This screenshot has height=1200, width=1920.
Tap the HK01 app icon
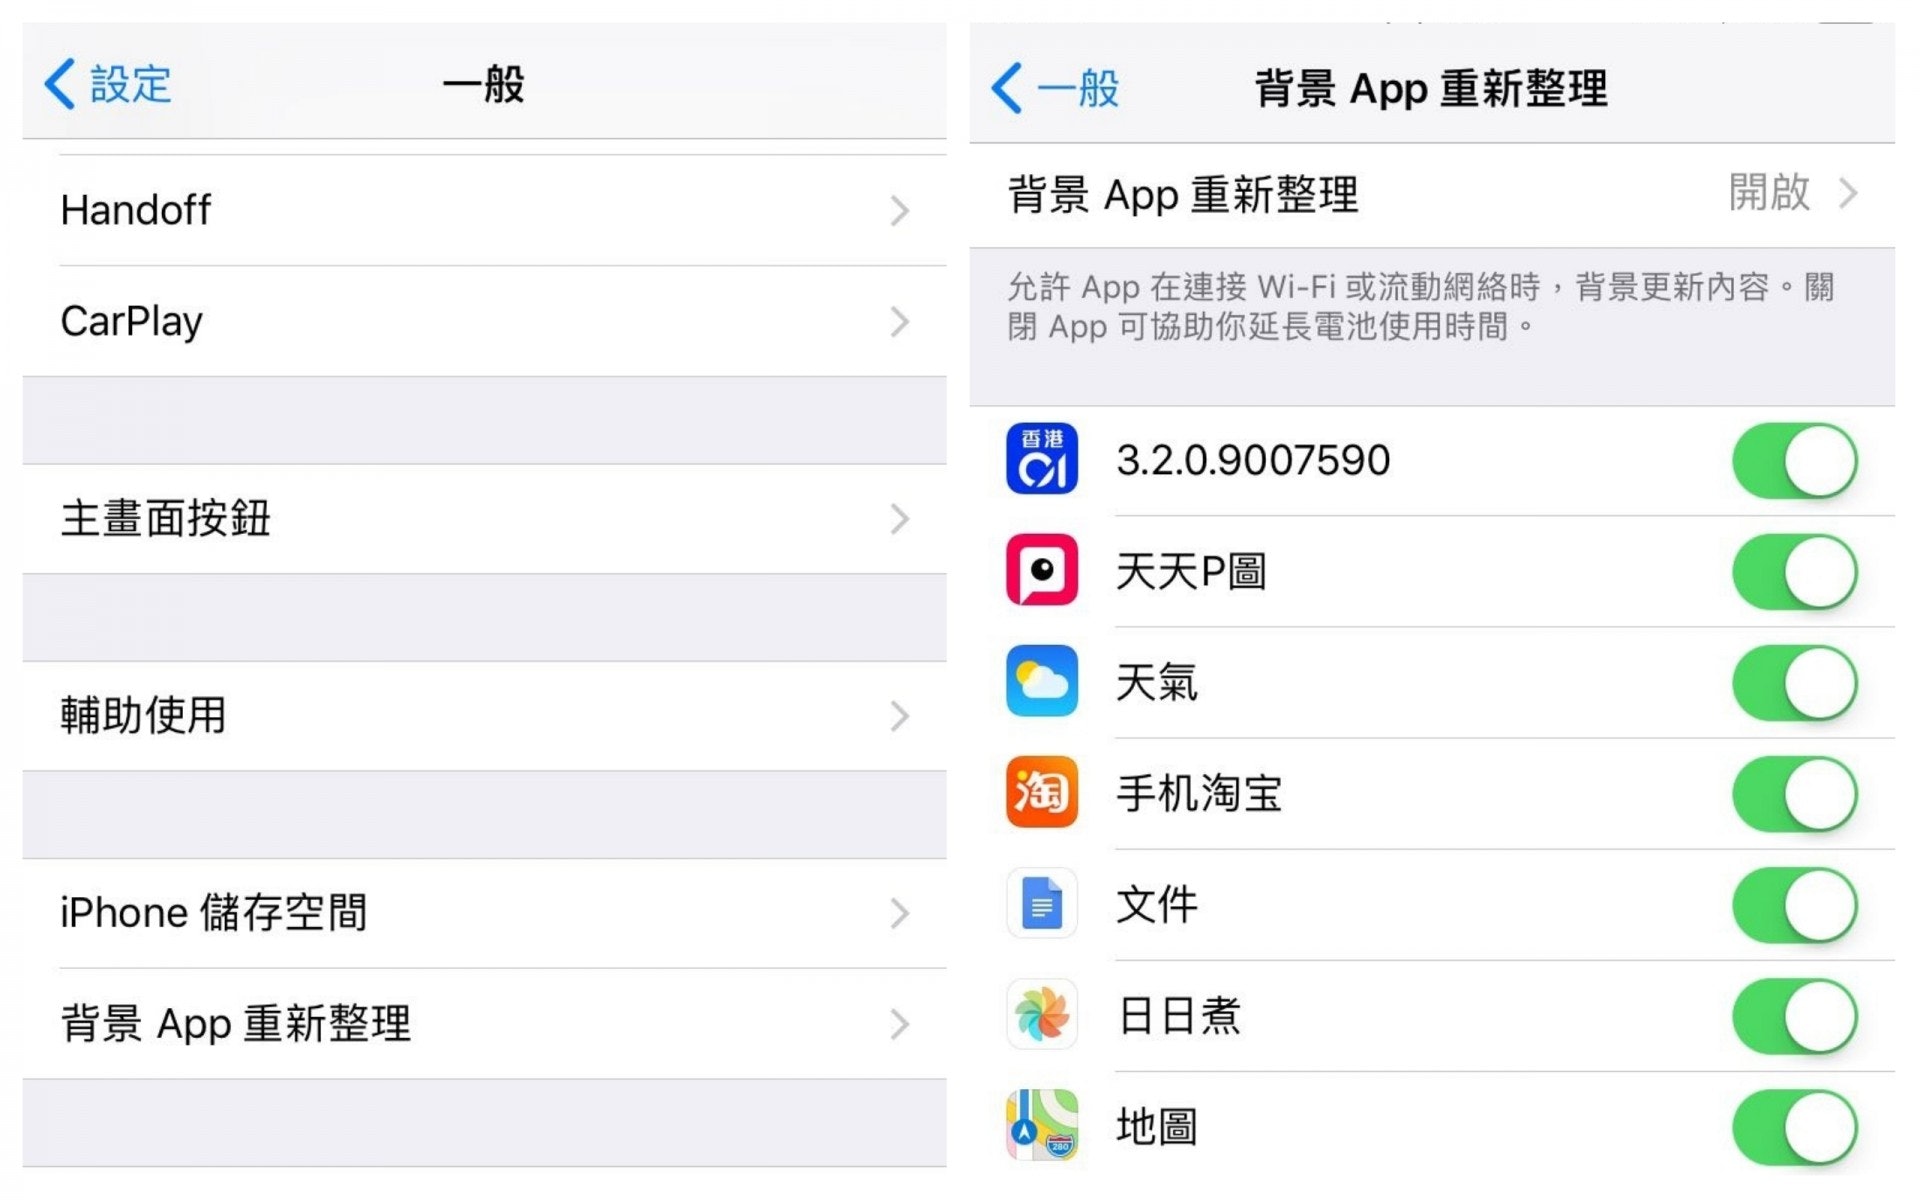pos(1041,459)
